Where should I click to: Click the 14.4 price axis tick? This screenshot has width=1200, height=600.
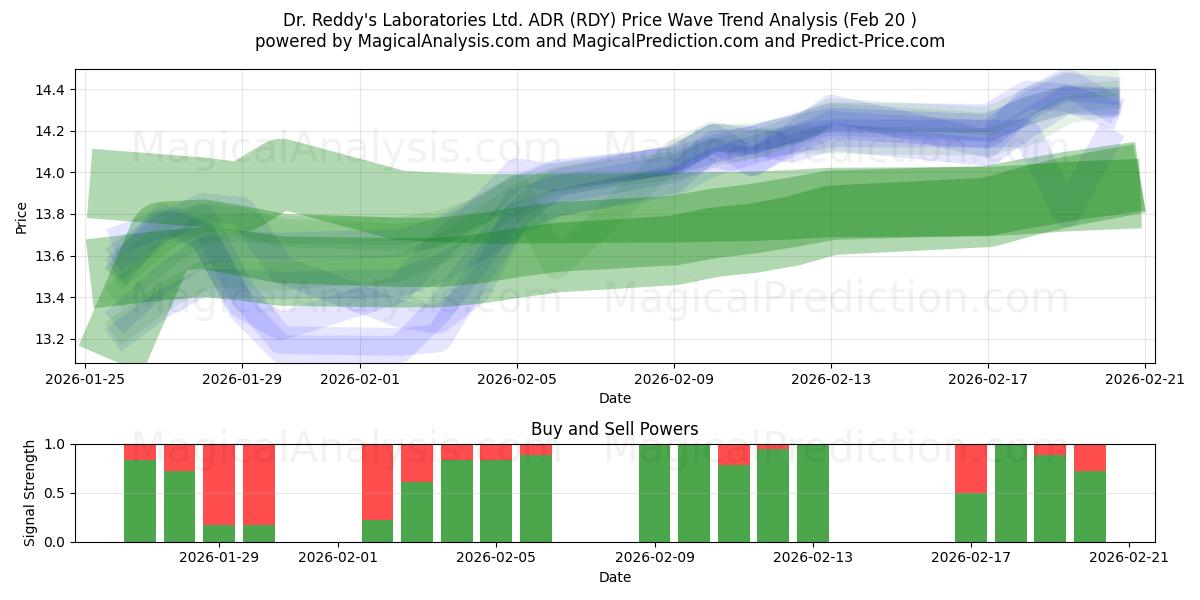click(x=51, y=90)
